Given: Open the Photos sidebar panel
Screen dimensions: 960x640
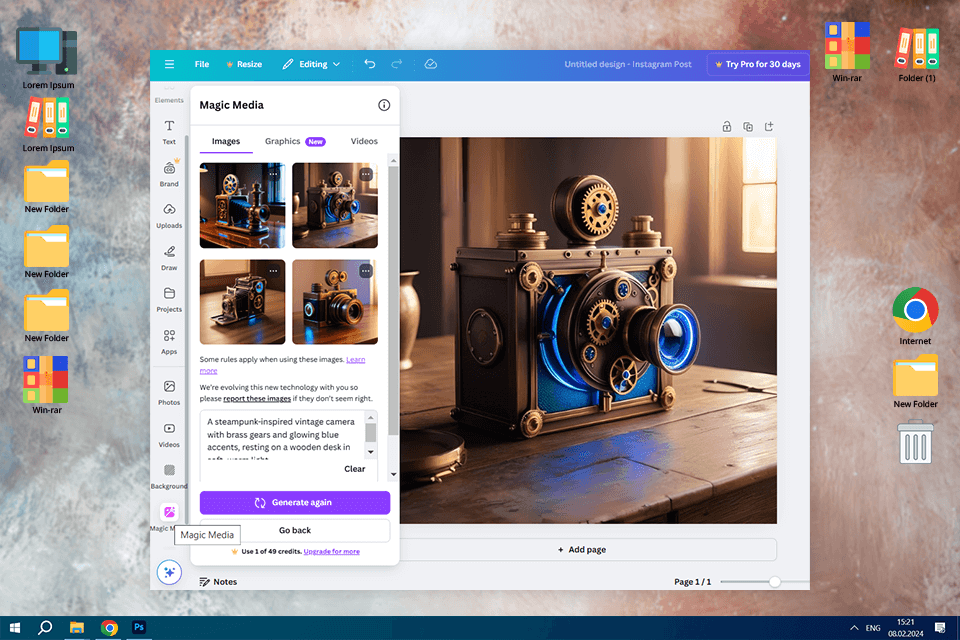Looking at the screenshot, I should click(169, 393).
